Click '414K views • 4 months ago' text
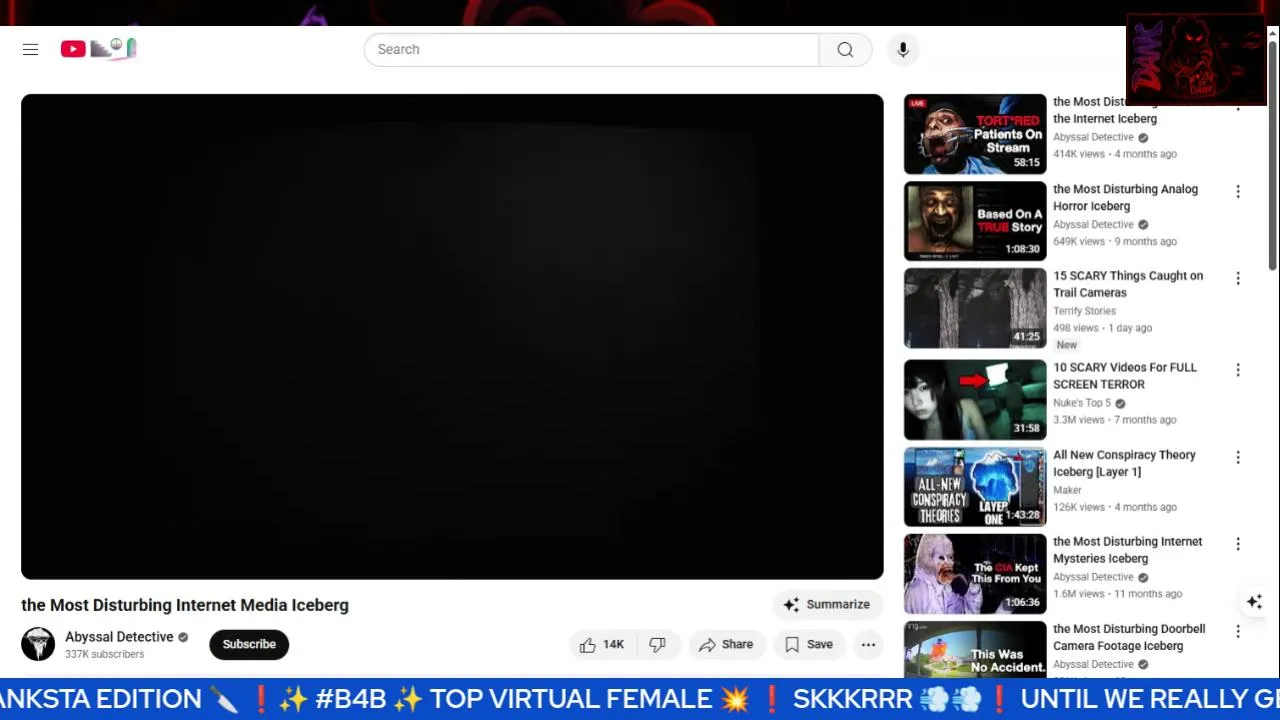1280x720 pixels. [1115, 154]
